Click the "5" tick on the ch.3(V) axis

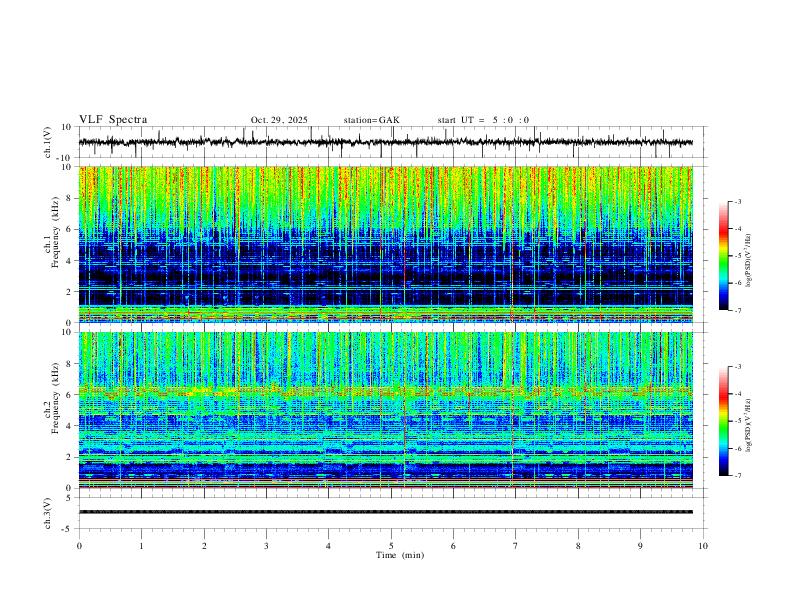point(70,498)
